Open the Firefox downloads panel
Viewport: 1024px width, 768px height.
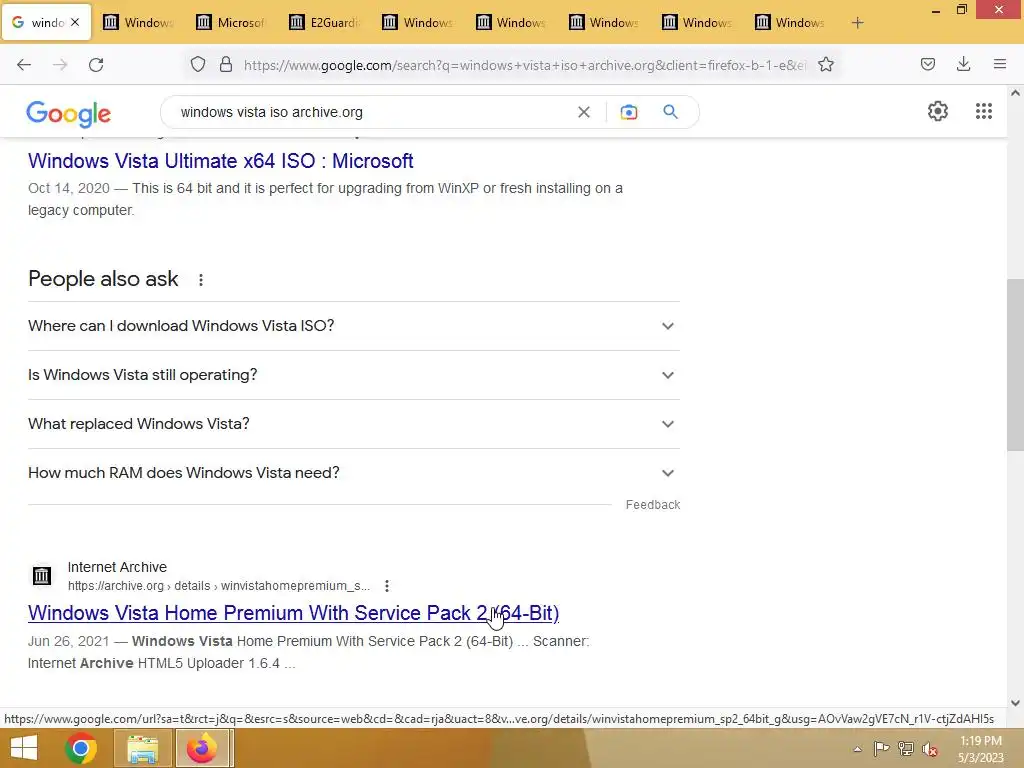(963, 64)
